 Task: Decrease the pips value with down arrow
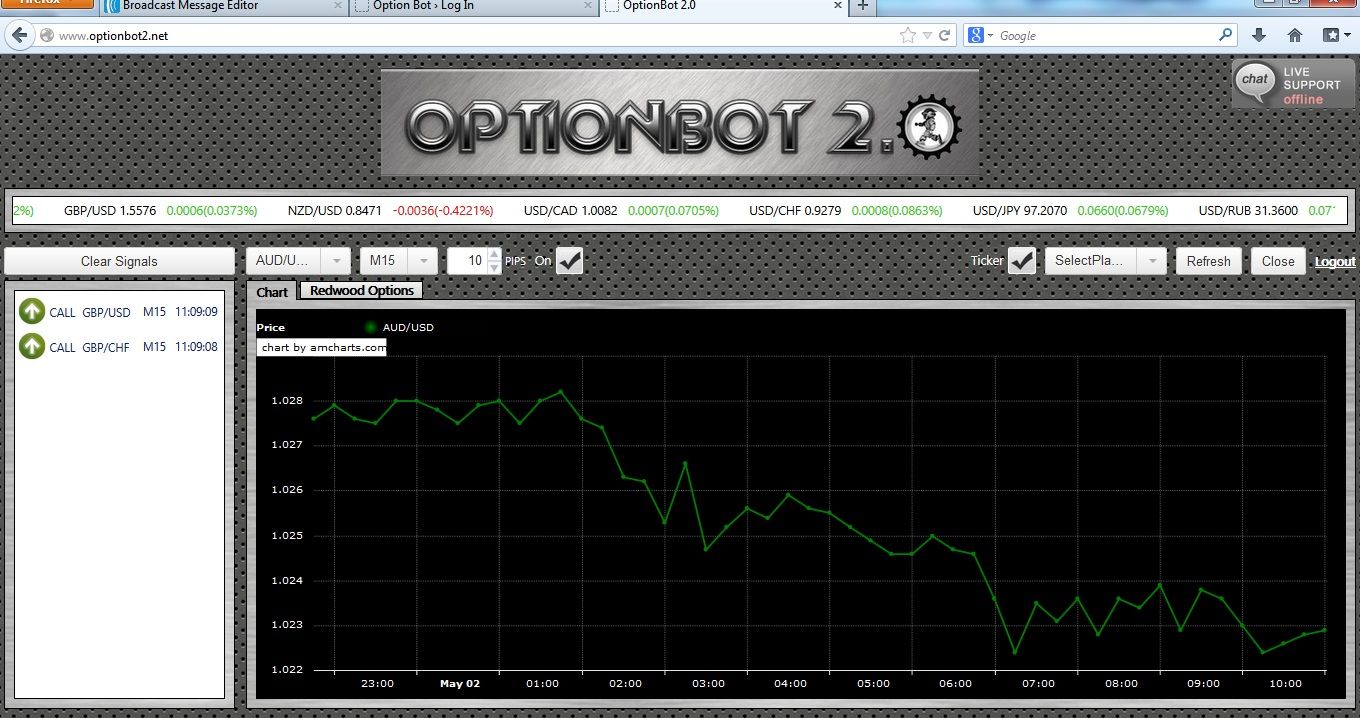click(494, 268)
